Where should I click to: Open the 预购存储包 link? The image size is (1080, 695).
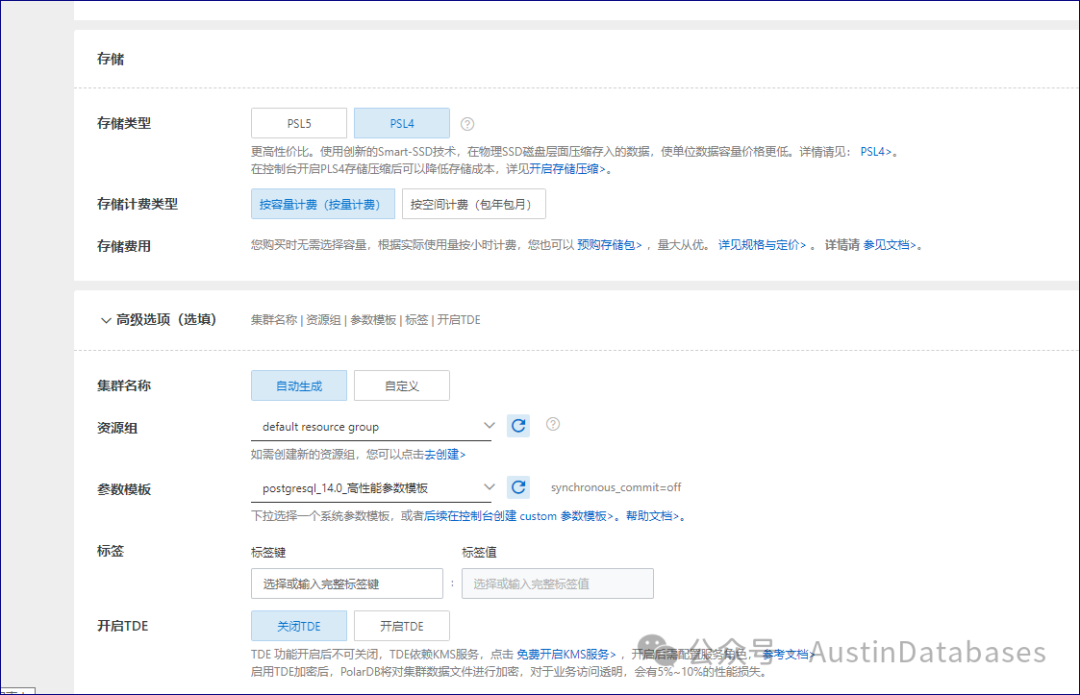(x=610, y=245)
